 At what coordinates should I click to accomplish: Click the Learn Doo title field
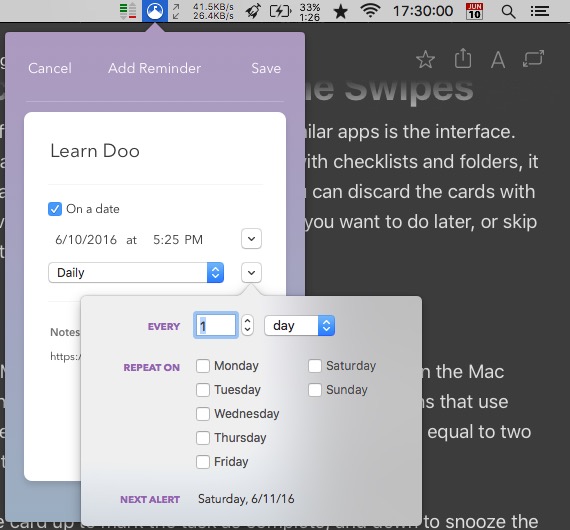pyautogui.click(x=95, y=151)
